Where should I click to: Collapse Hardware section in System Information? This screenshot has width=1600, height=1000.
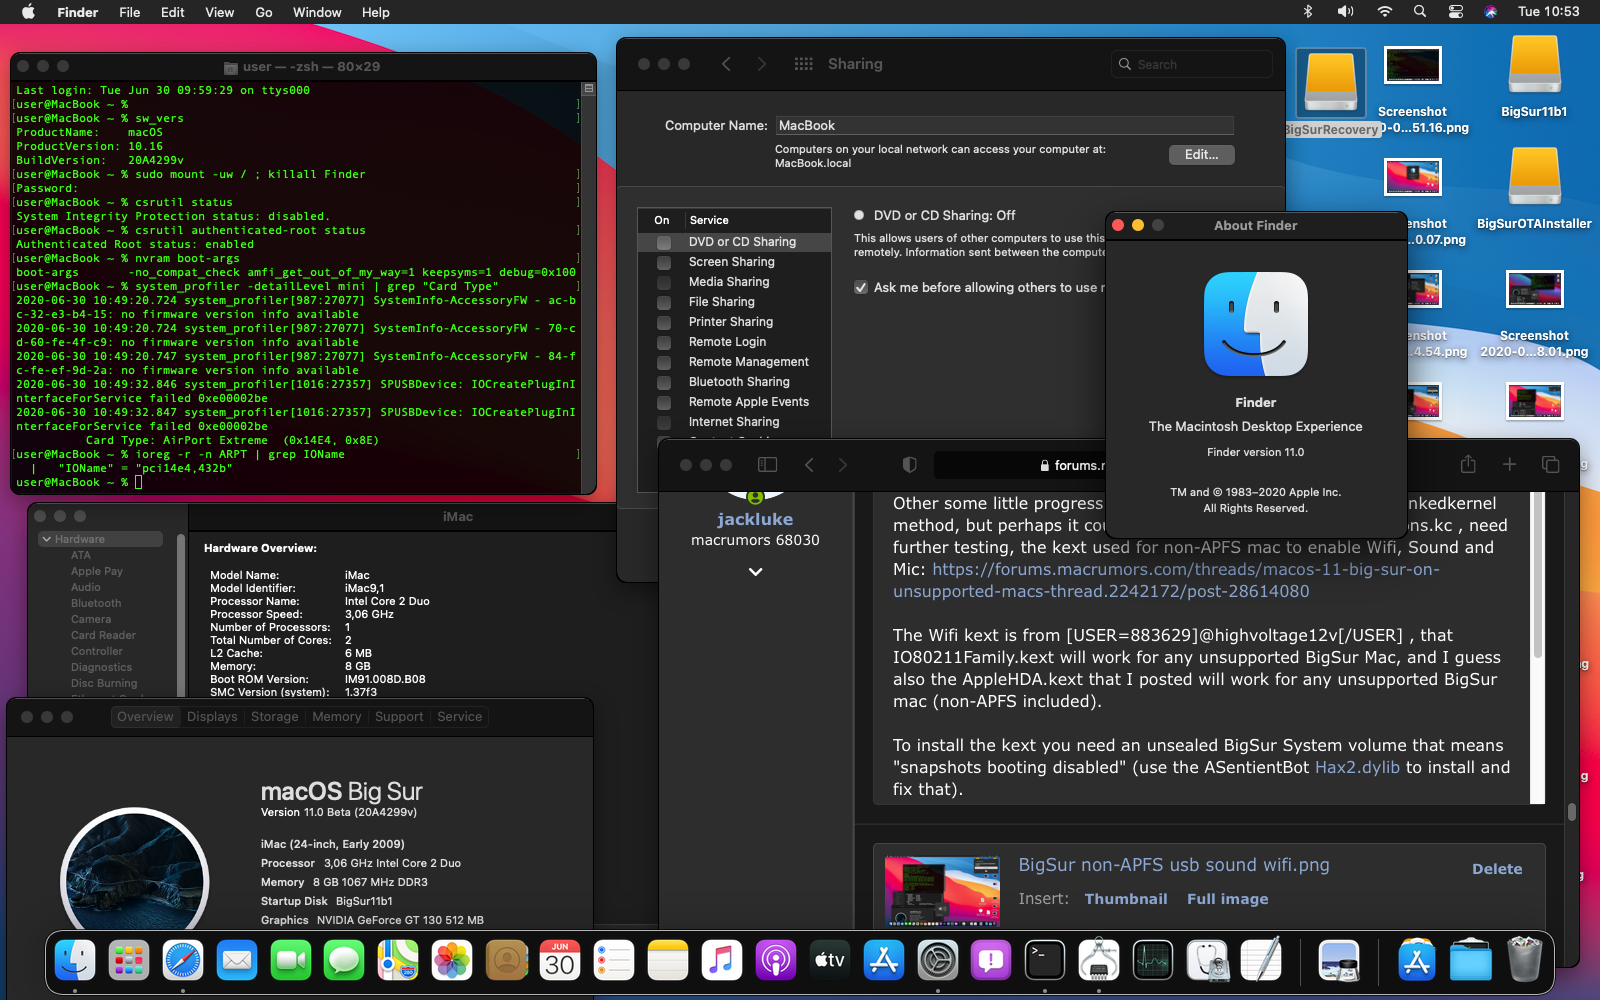[46, 539]
